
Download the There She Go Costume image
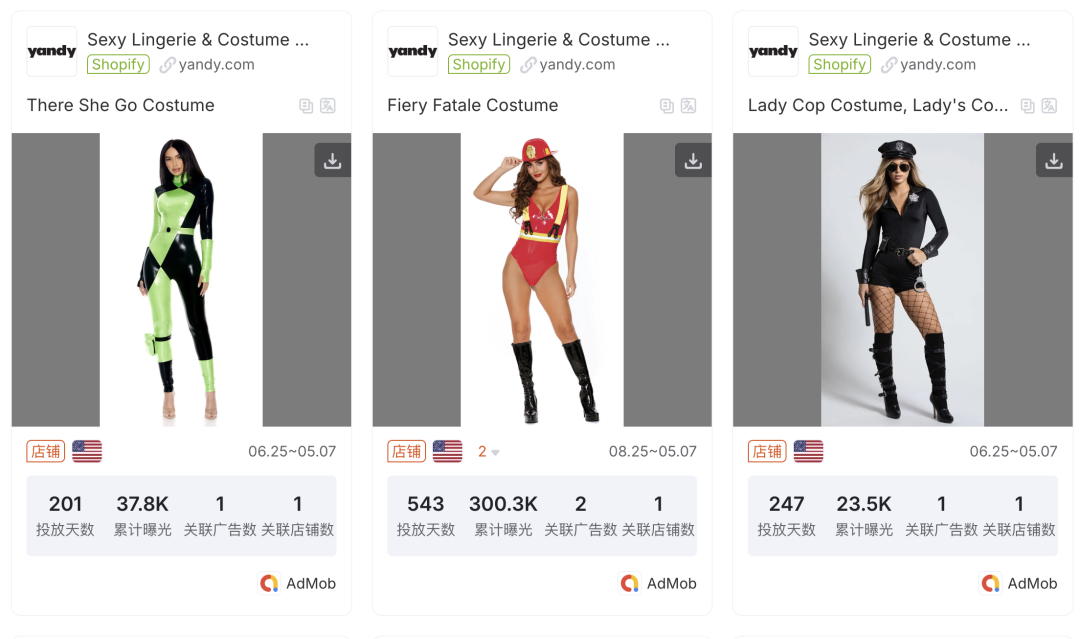(x=332, y=160)
